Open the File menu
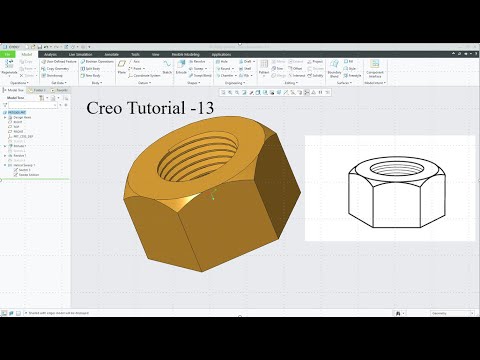This screenshot has width=480, height=360. click(7, 54)
